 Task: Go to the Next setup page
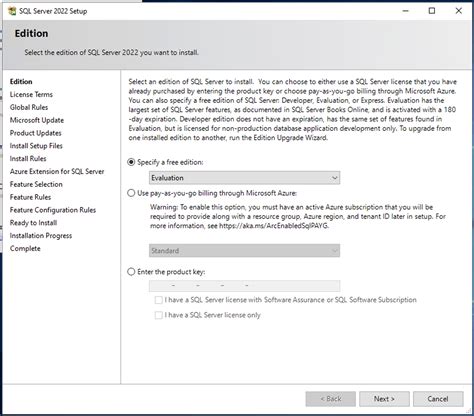click(384, 399)
